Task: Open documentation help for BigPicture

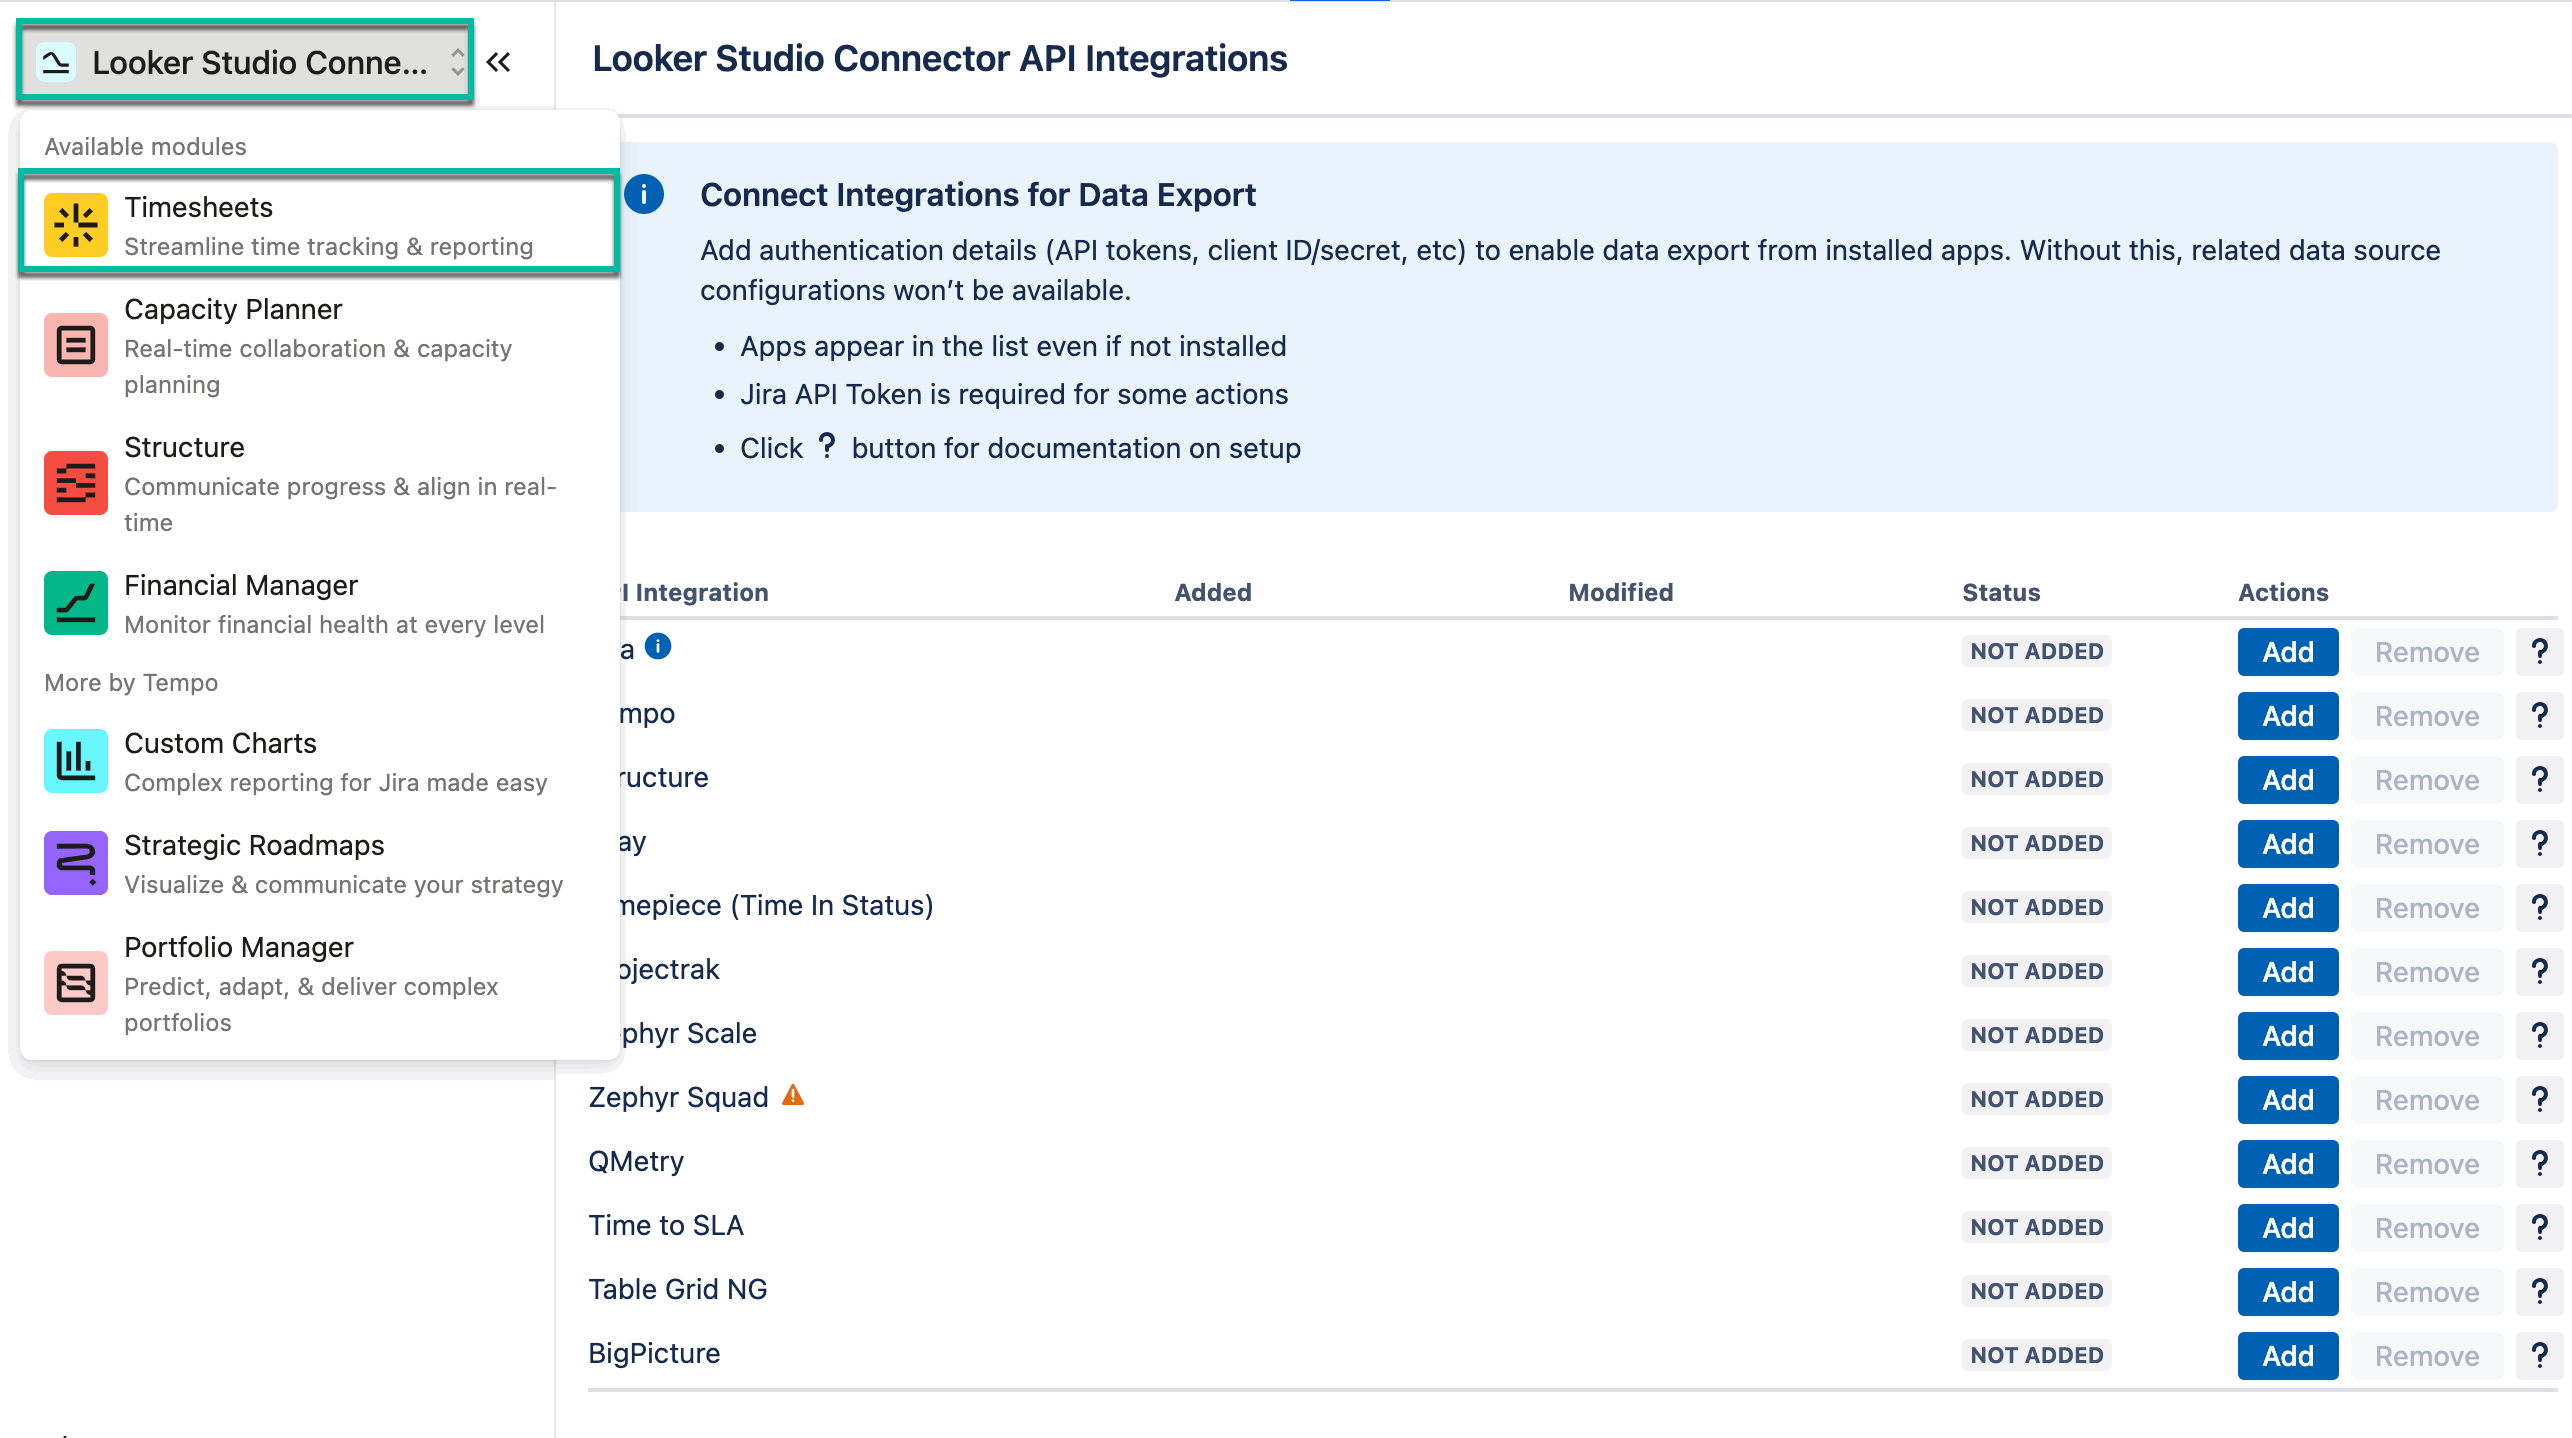Action: [2541, 1354]
